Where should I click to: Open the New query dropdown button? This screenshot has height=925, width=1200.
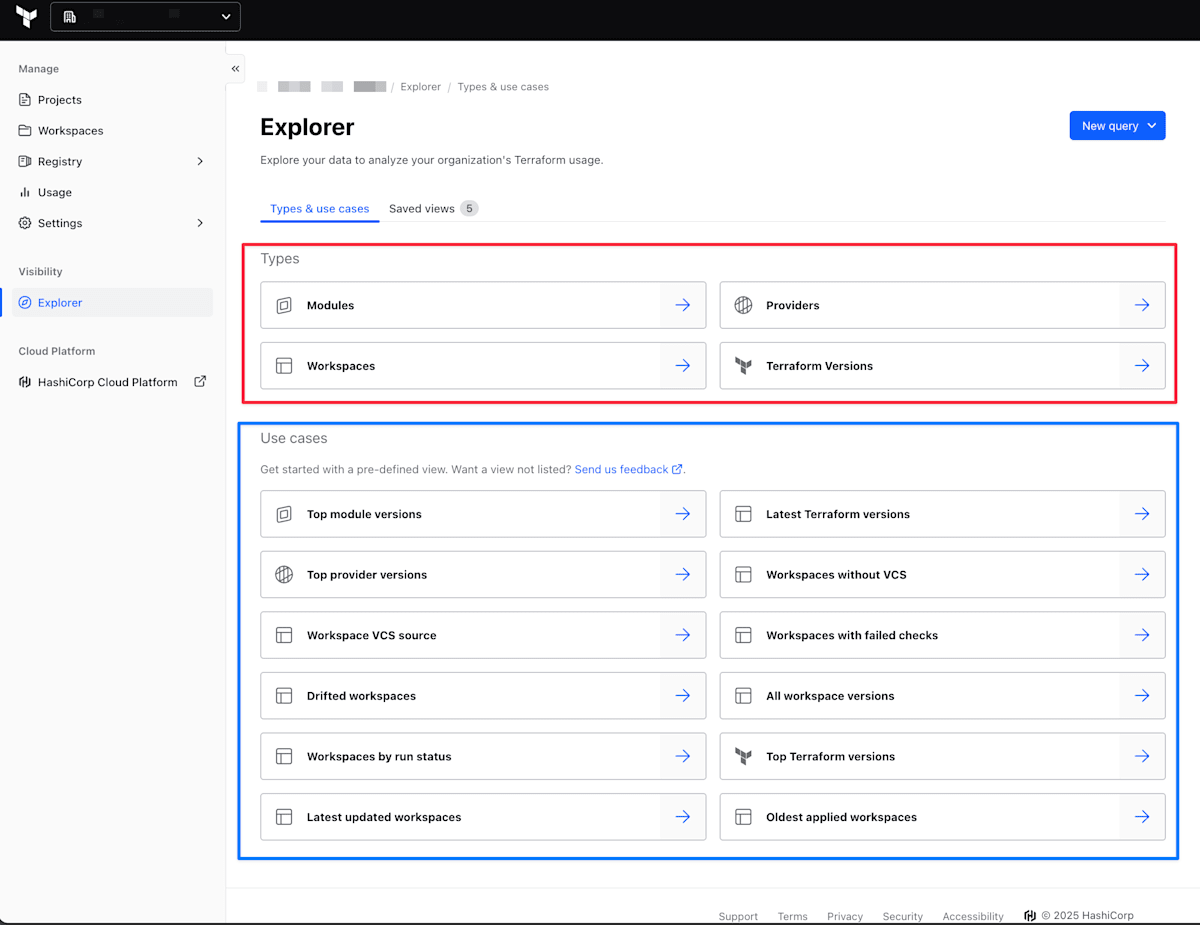[x=1117, y=126]
